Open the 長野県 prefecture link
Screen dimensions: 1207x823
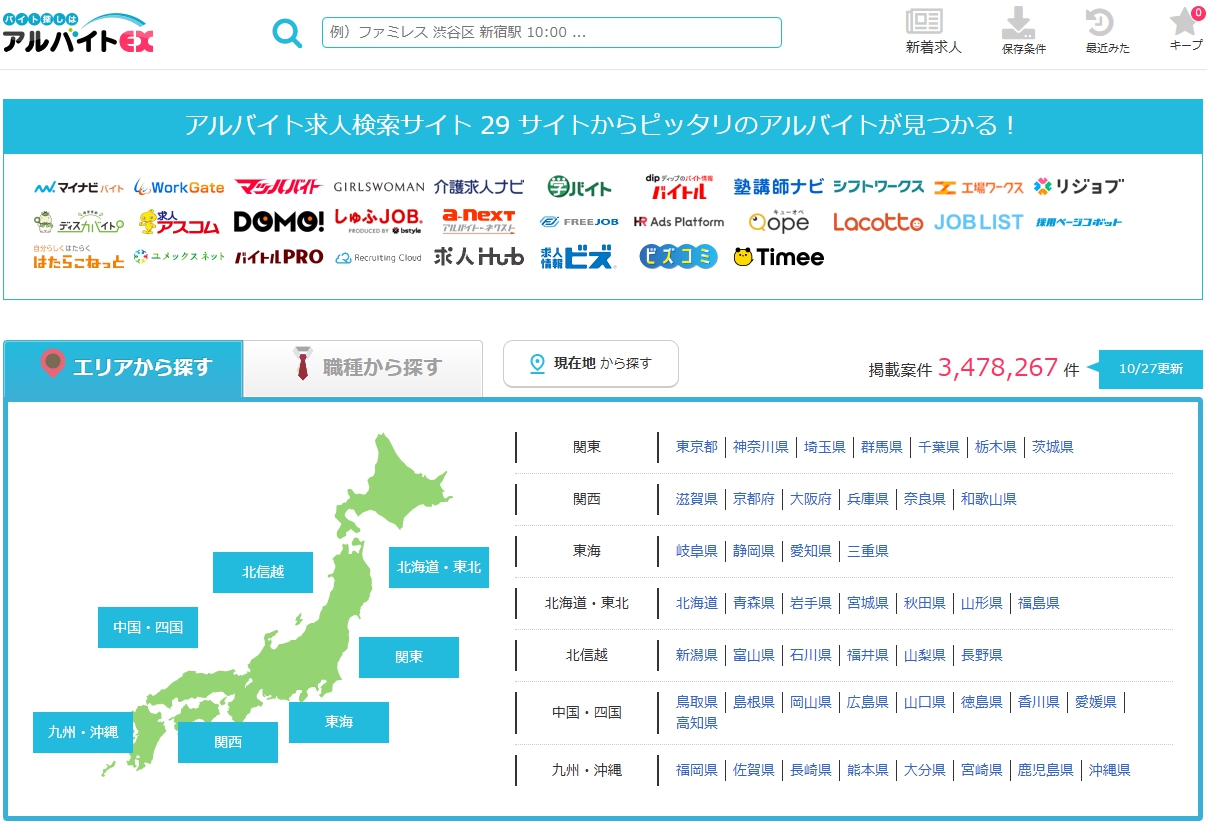[x=982, y=655]
